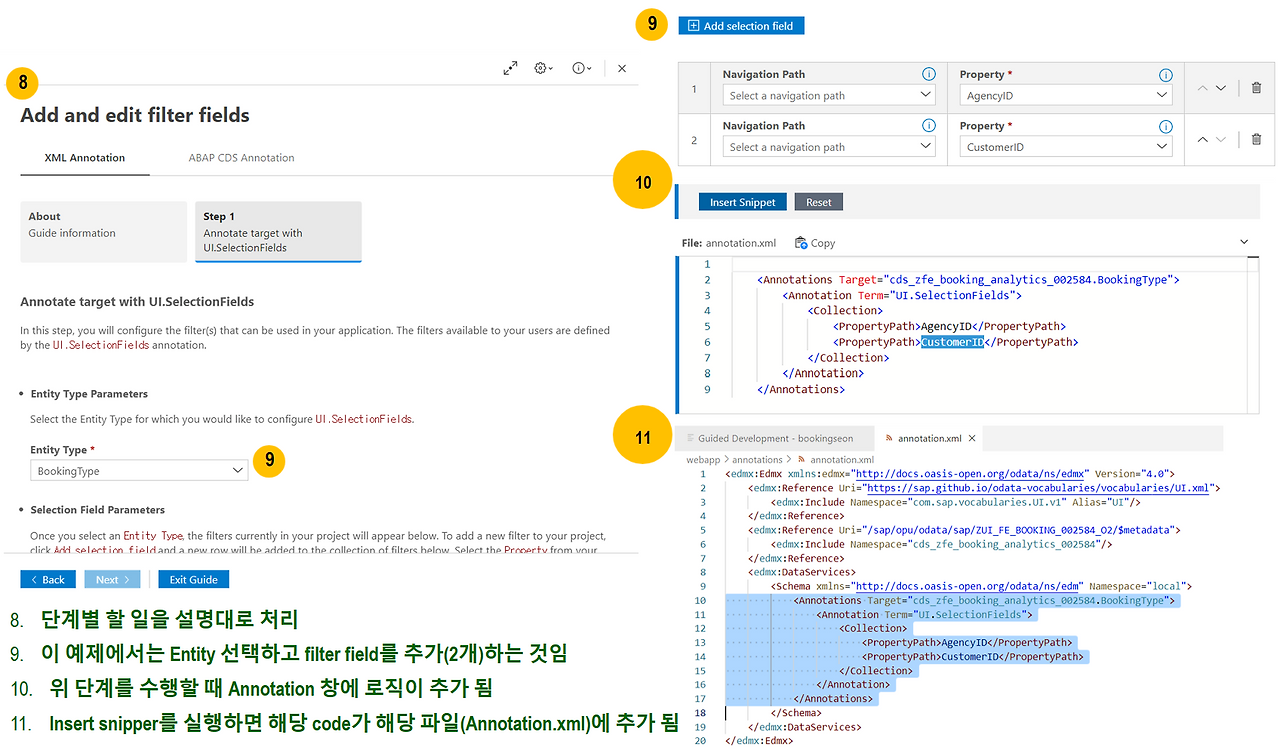
Task: Click the annotations breadcrumb segment
Action: click(x=757, y=460)
